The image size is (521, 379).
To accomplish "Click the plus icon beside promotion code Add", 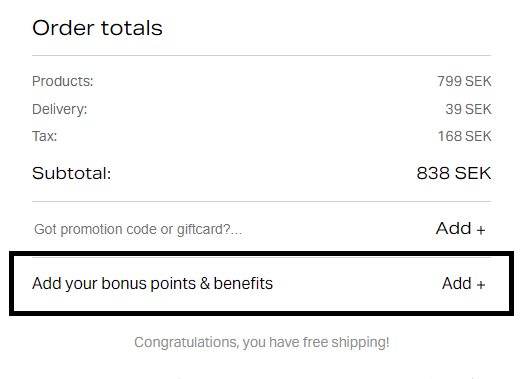I will pos(481,230).
